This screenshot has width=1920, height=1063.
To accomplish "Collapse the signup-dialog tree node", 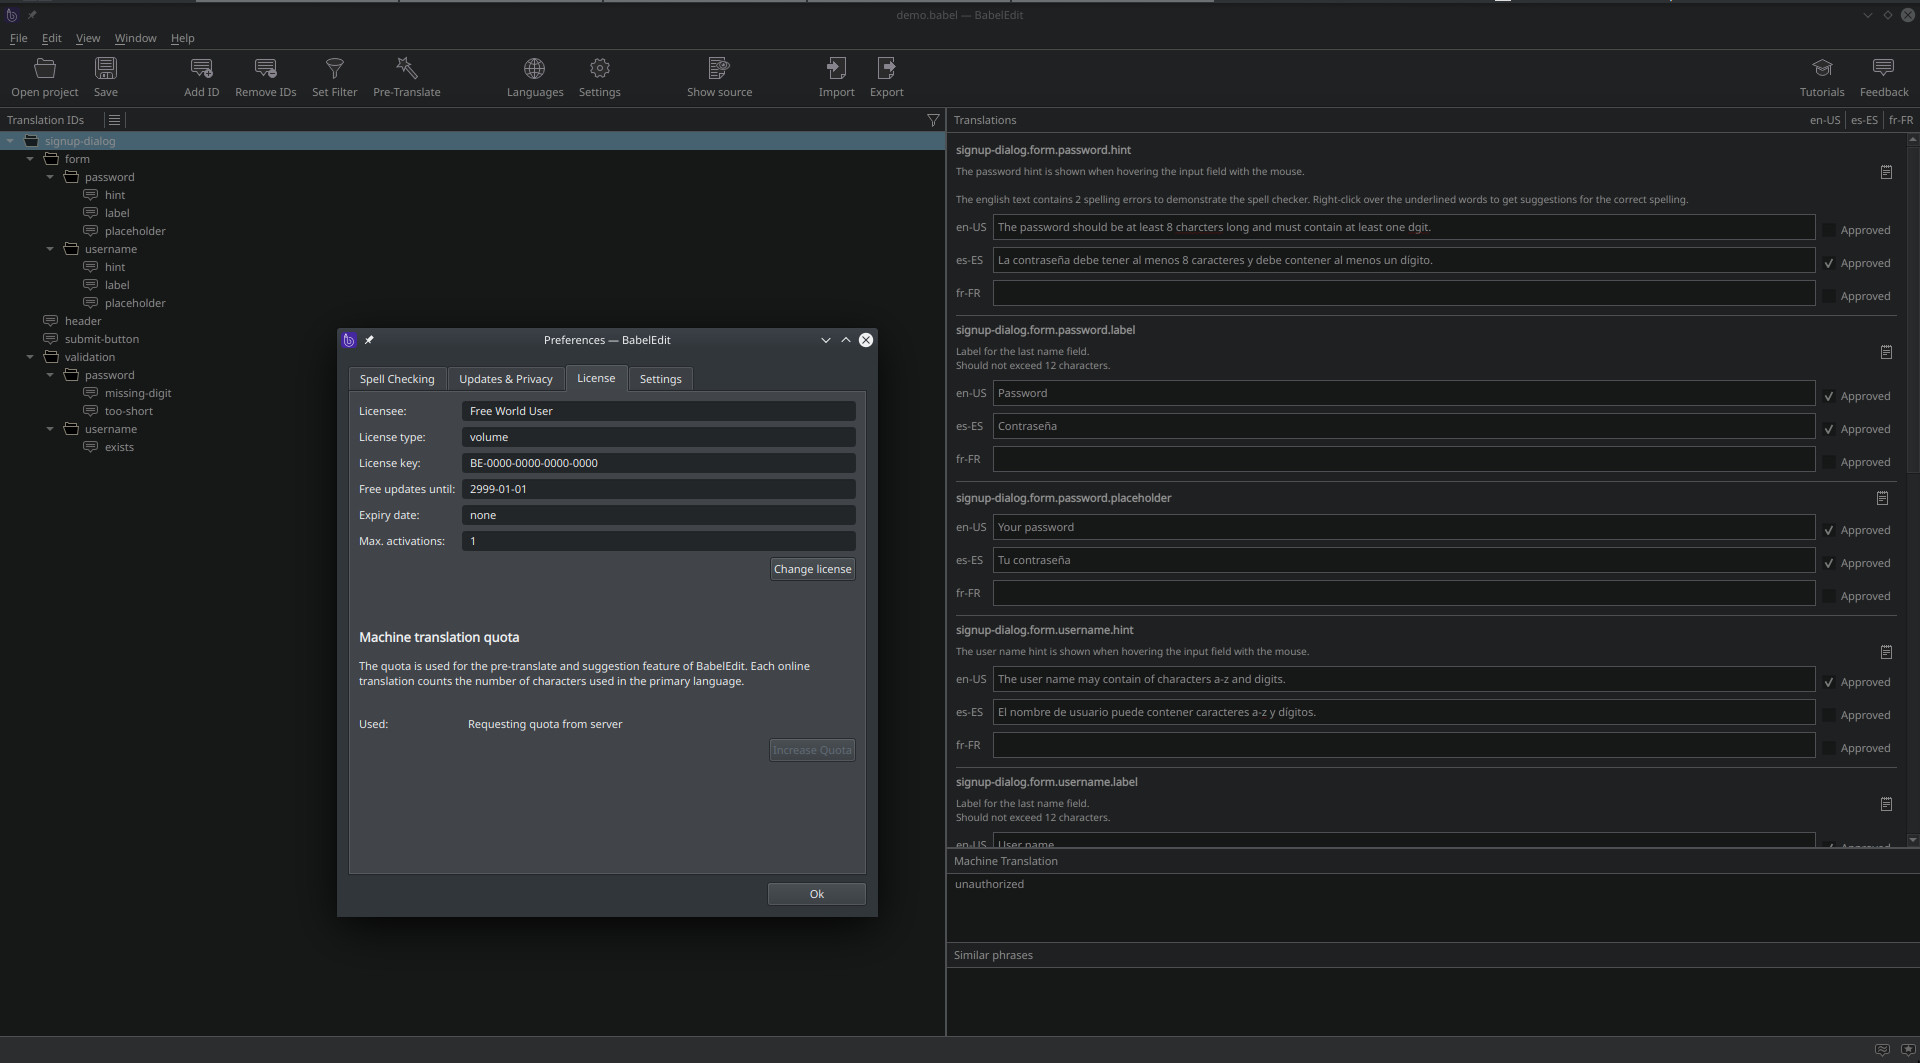I will click(10, 141).
